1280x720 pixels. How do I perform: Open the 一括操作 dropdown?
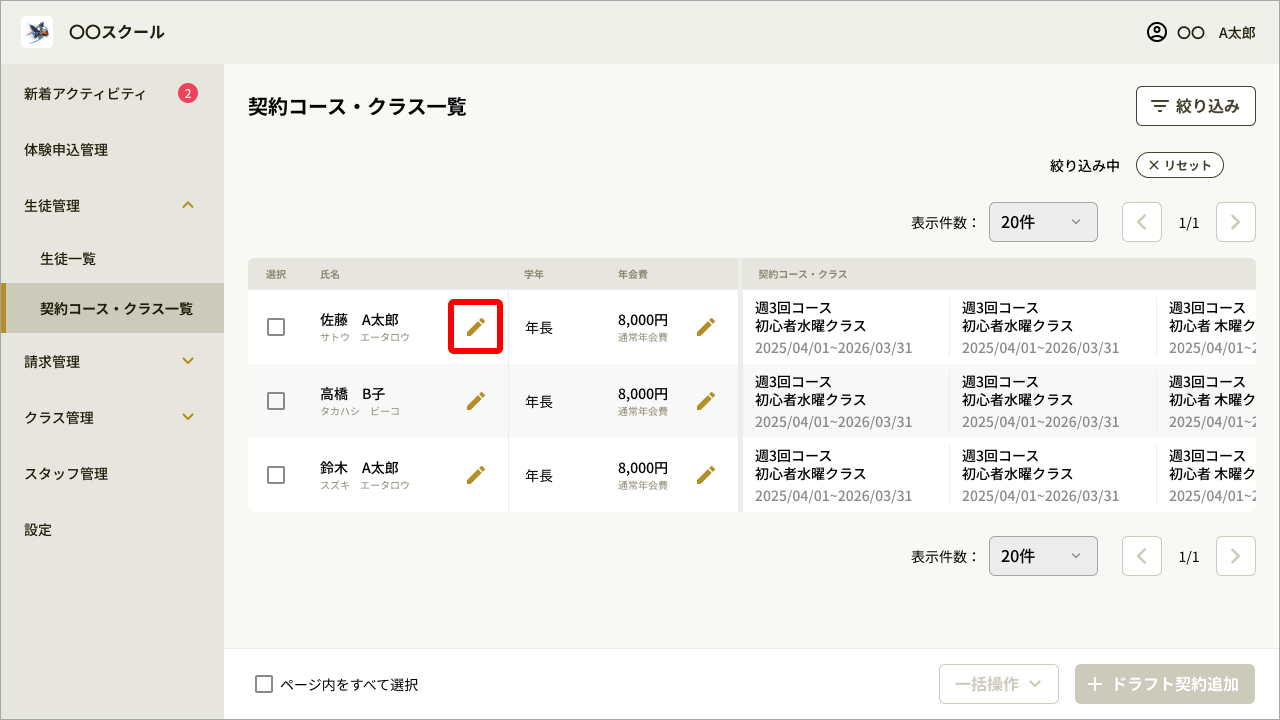point(998,684)
